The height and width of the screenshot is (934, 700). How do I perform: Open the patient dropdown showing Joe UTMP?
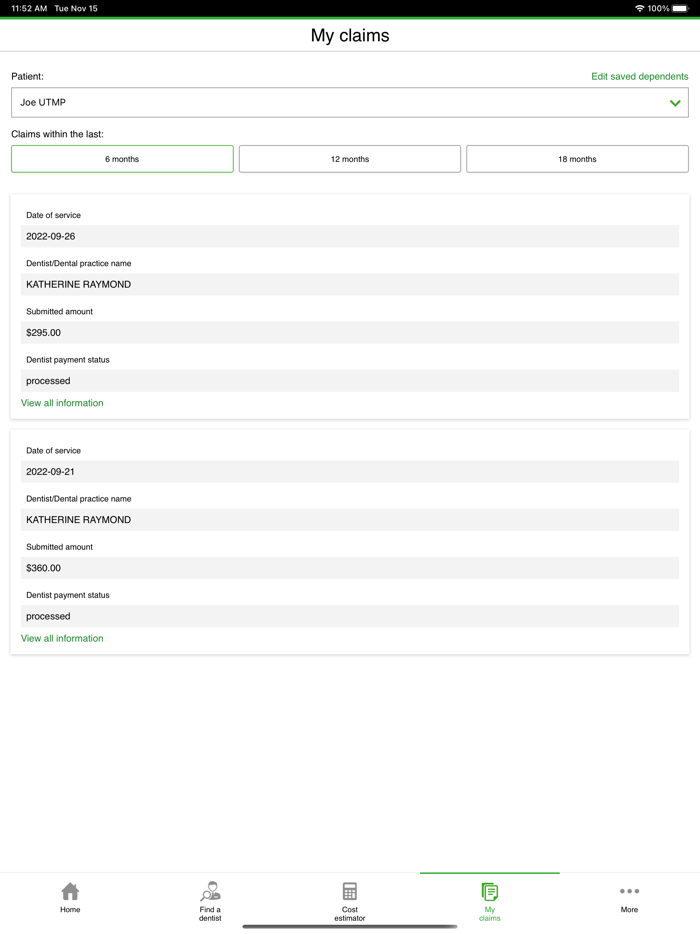coord(349,102)
